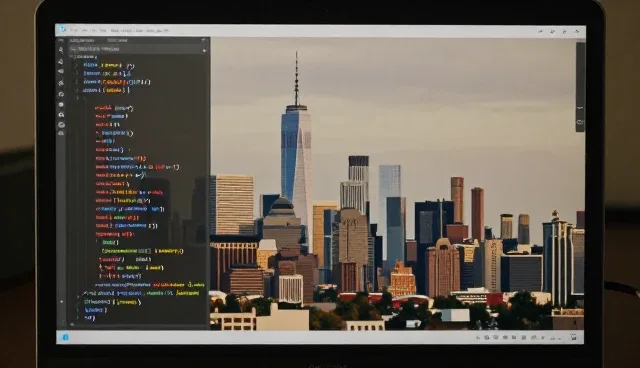Click the first menu item in the title bar
Image resolution: width=640 pixels, height=368 pixels.
(73, 30)
